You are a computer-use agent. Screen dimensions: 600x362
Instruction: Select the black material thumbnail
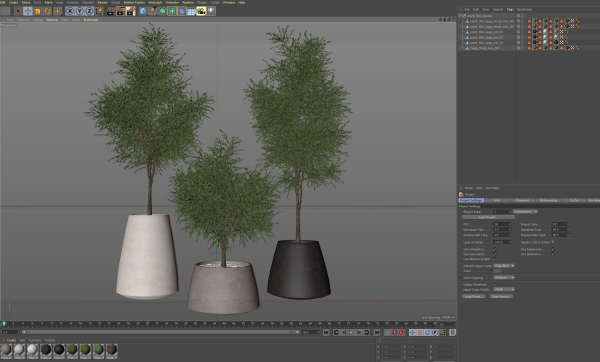[59, 350]
